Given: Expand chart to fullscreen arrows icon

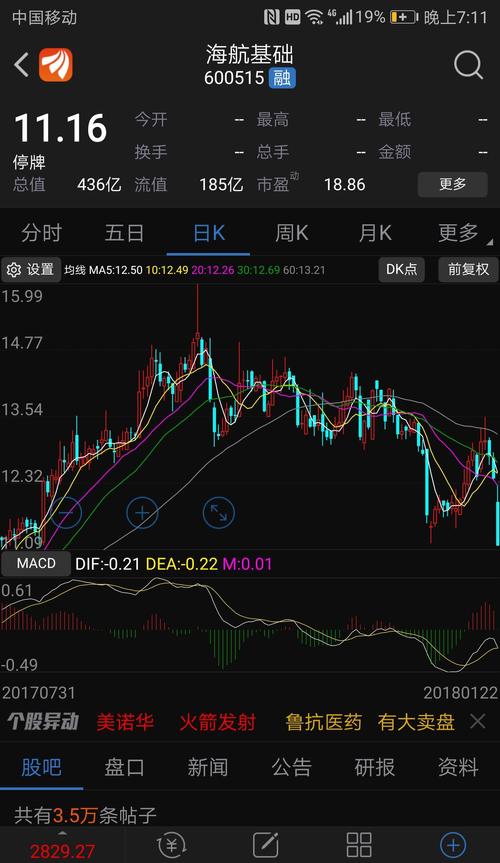Looking at the screenshot, I should (x=219, y=513).
